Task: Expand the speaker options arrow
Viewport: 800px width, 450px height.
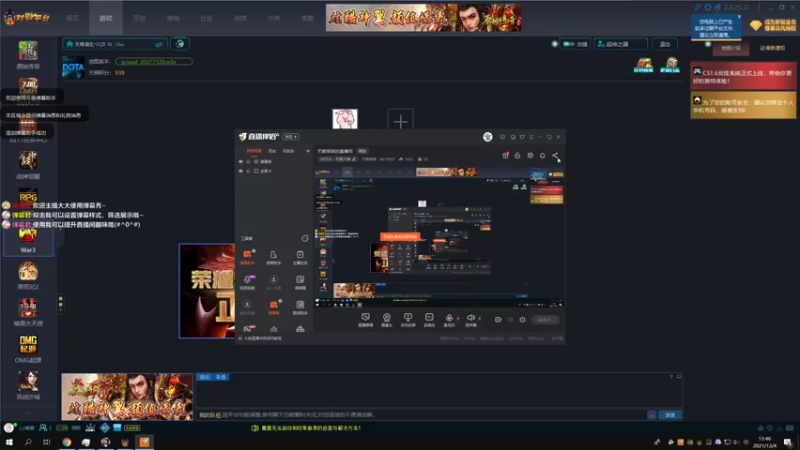Action: tap(479, 318)
